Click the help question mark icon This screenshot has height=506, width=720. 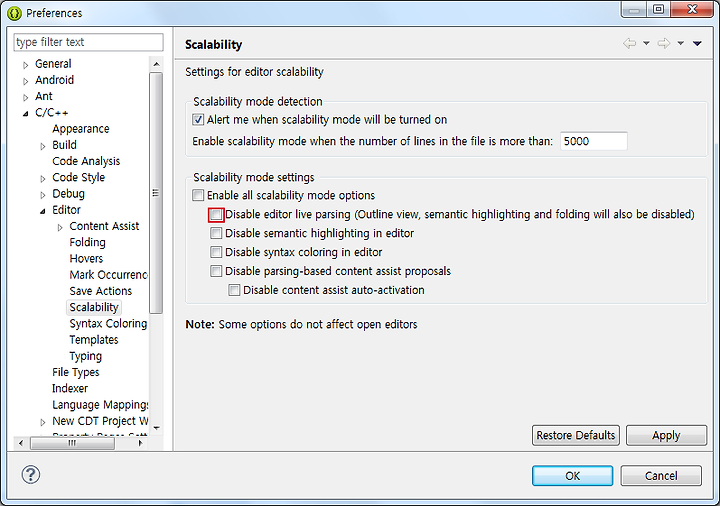pyautogui.click(x=31, y=474)
